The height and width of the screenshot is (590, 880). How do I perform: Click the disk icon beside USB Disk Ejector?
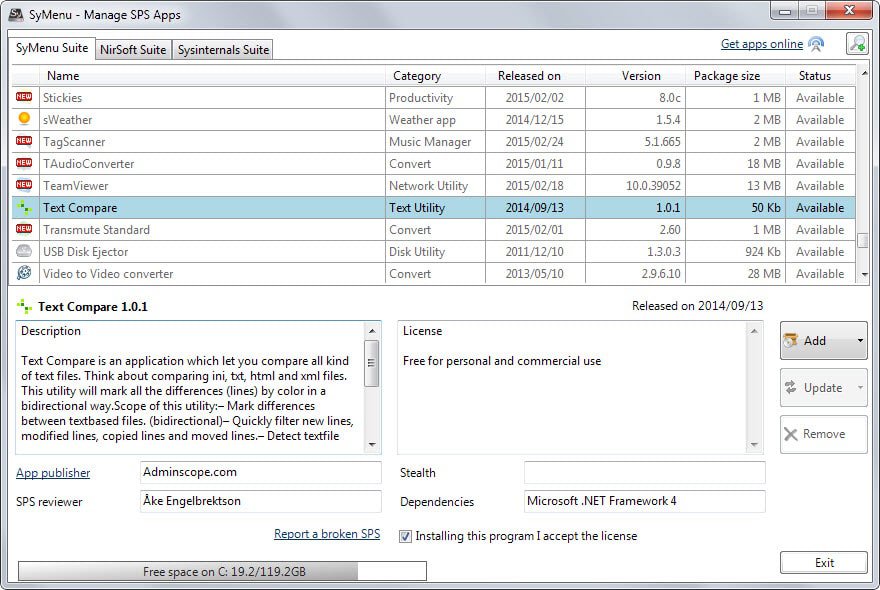[24, 251]
